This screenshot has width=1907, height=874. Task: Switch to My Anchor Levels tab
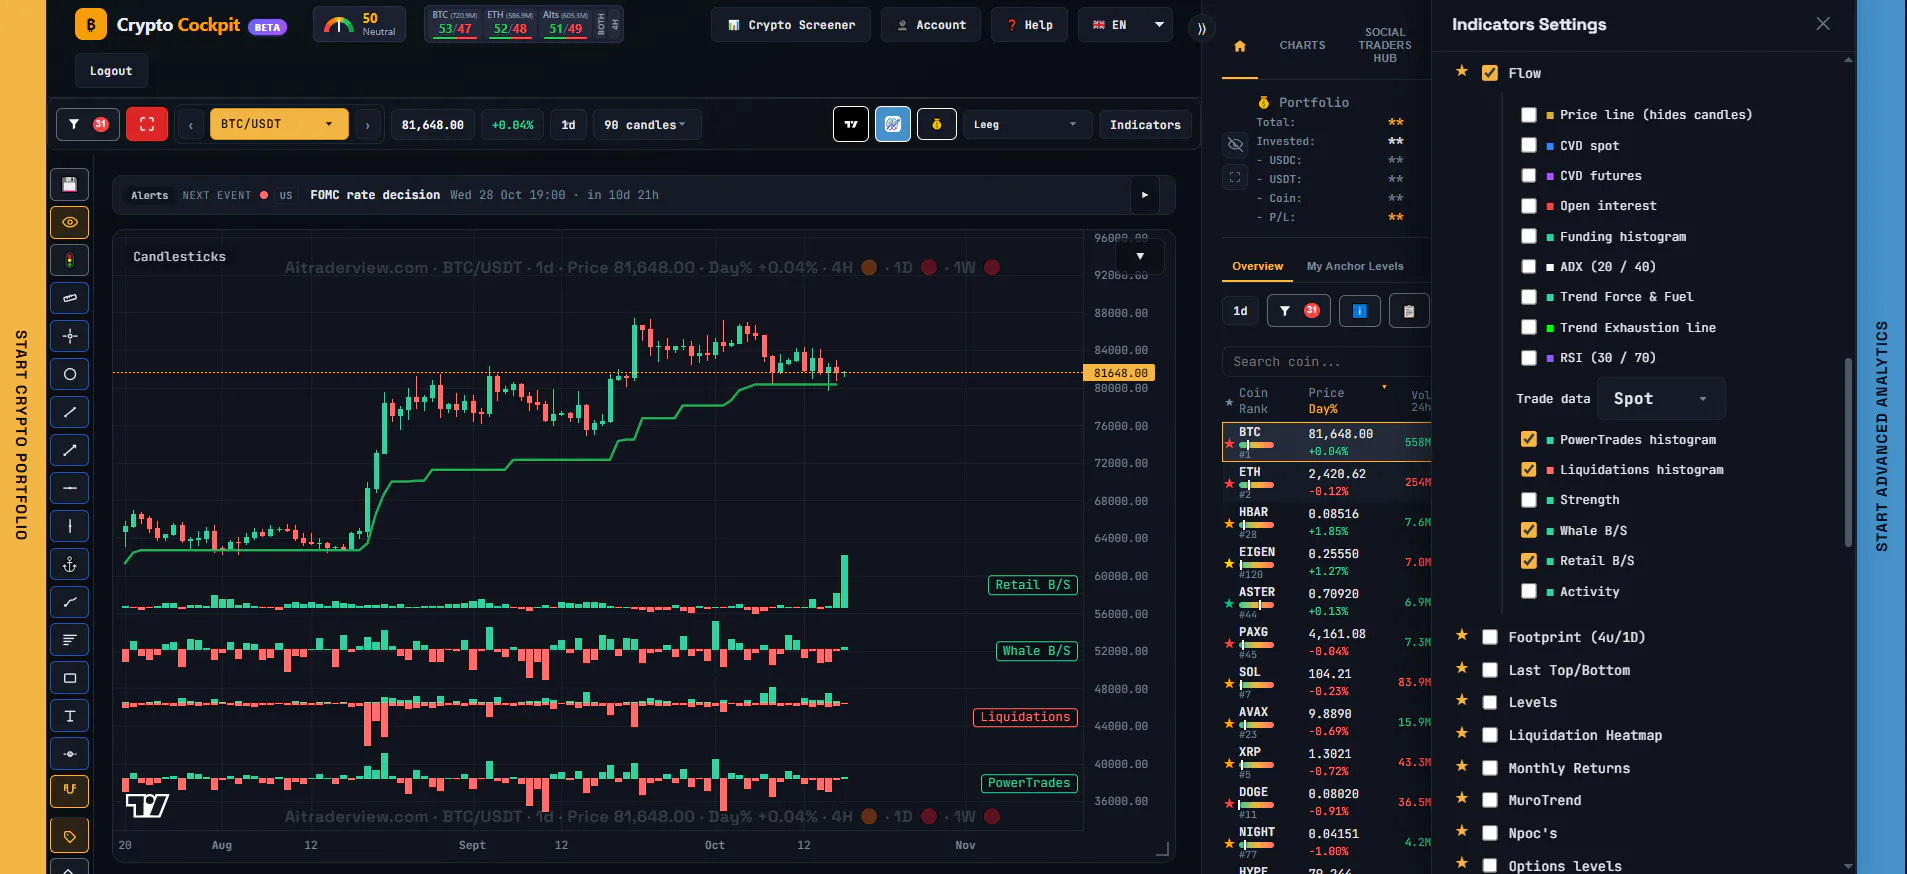point(1355,266)
